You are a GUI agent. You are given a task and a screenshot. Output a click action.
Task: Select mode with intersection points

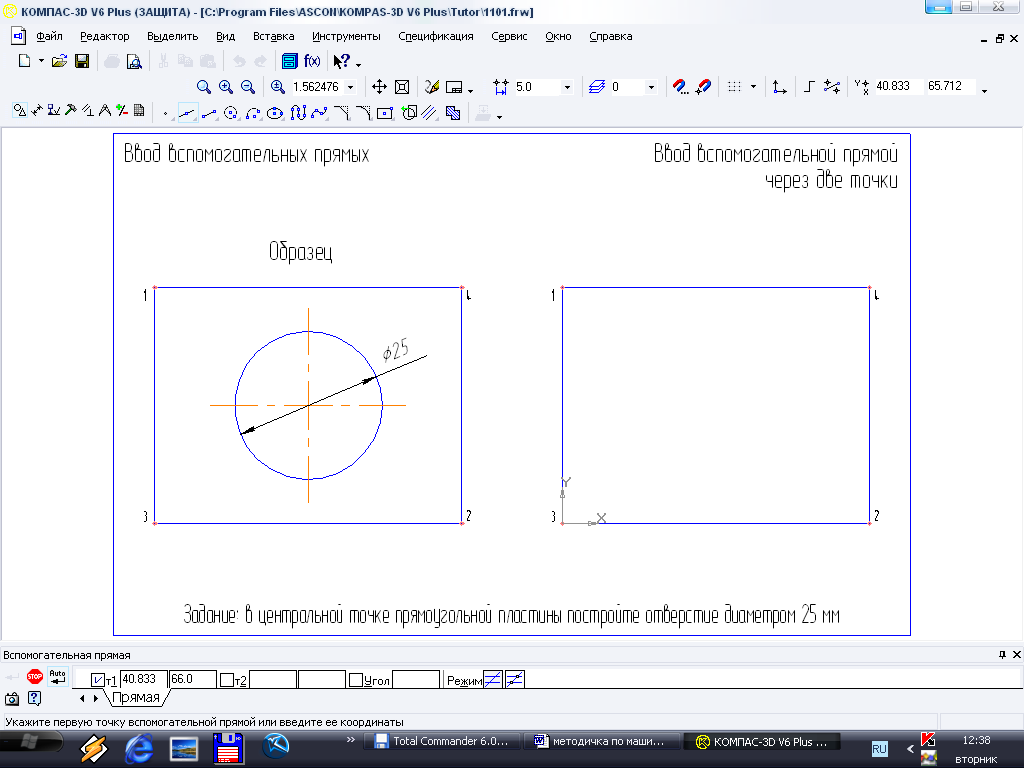[515, 679]
